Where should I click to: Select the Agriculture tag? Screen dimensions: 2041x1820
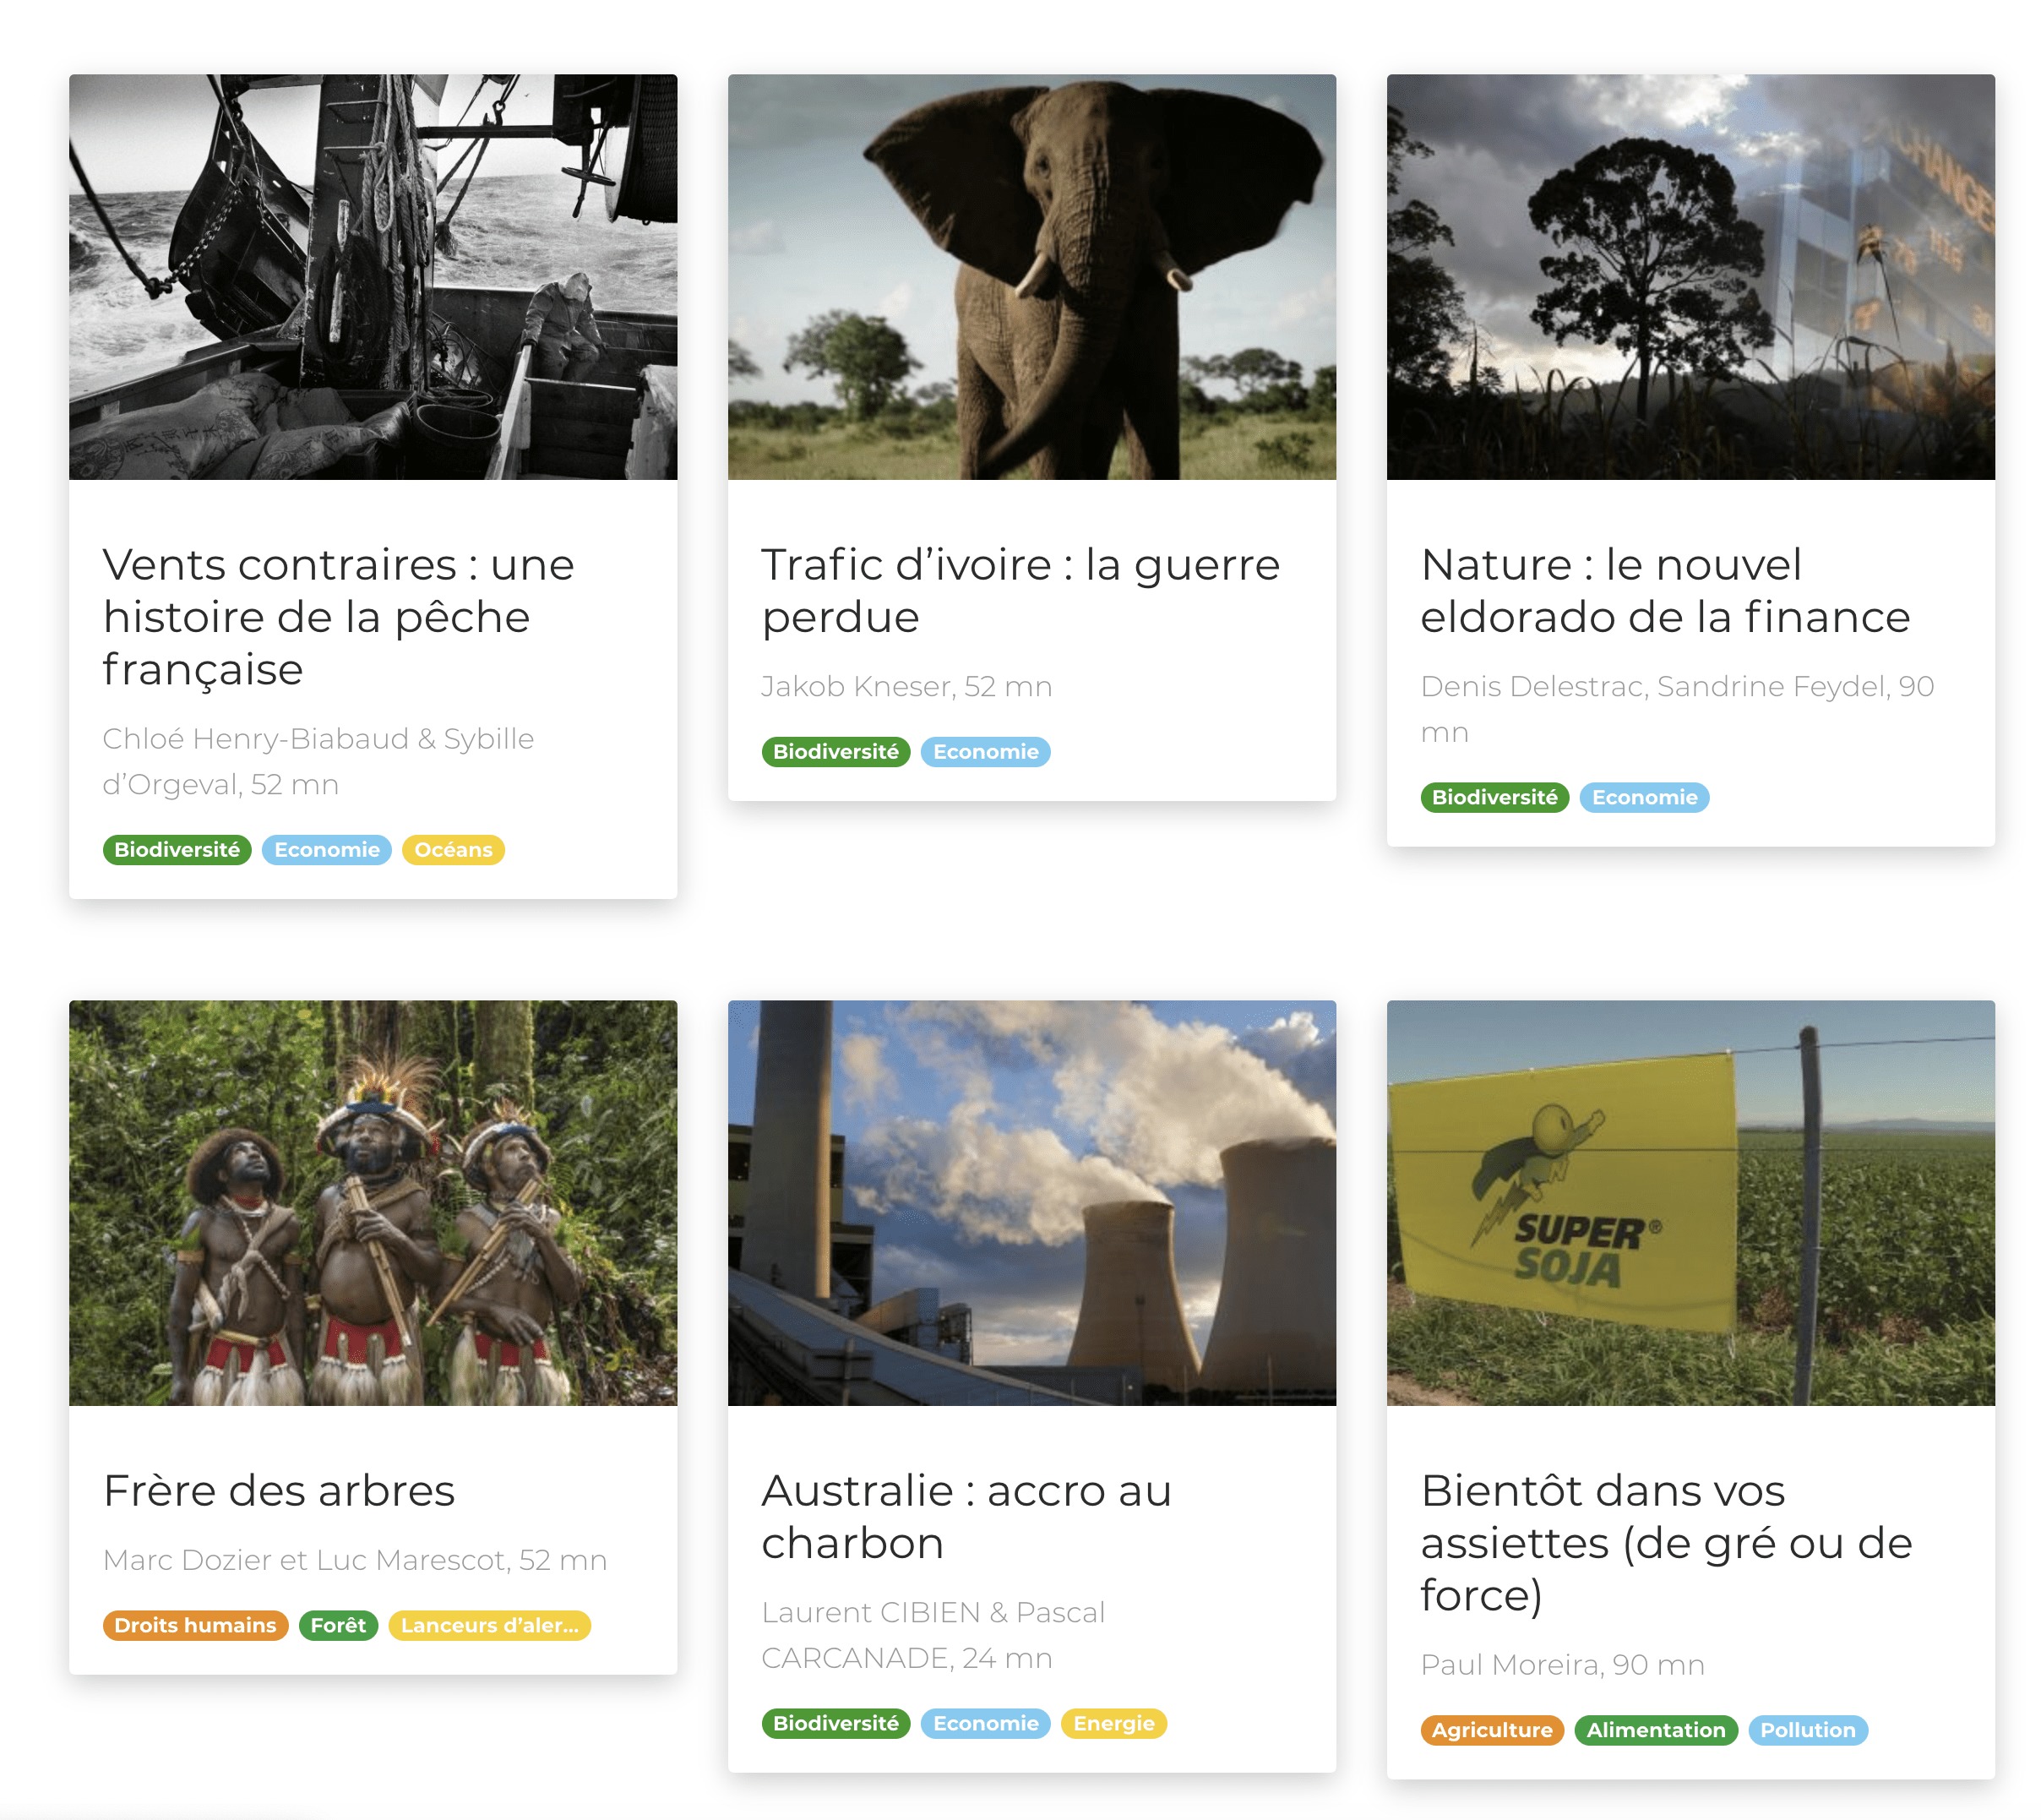1492,1731
